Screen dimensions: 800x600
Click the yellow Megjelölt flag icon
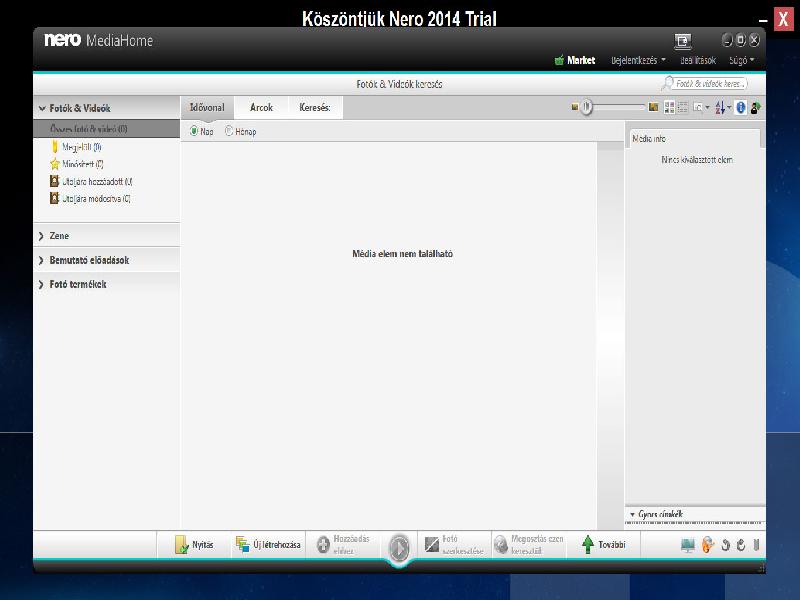(x=55, y=147)
